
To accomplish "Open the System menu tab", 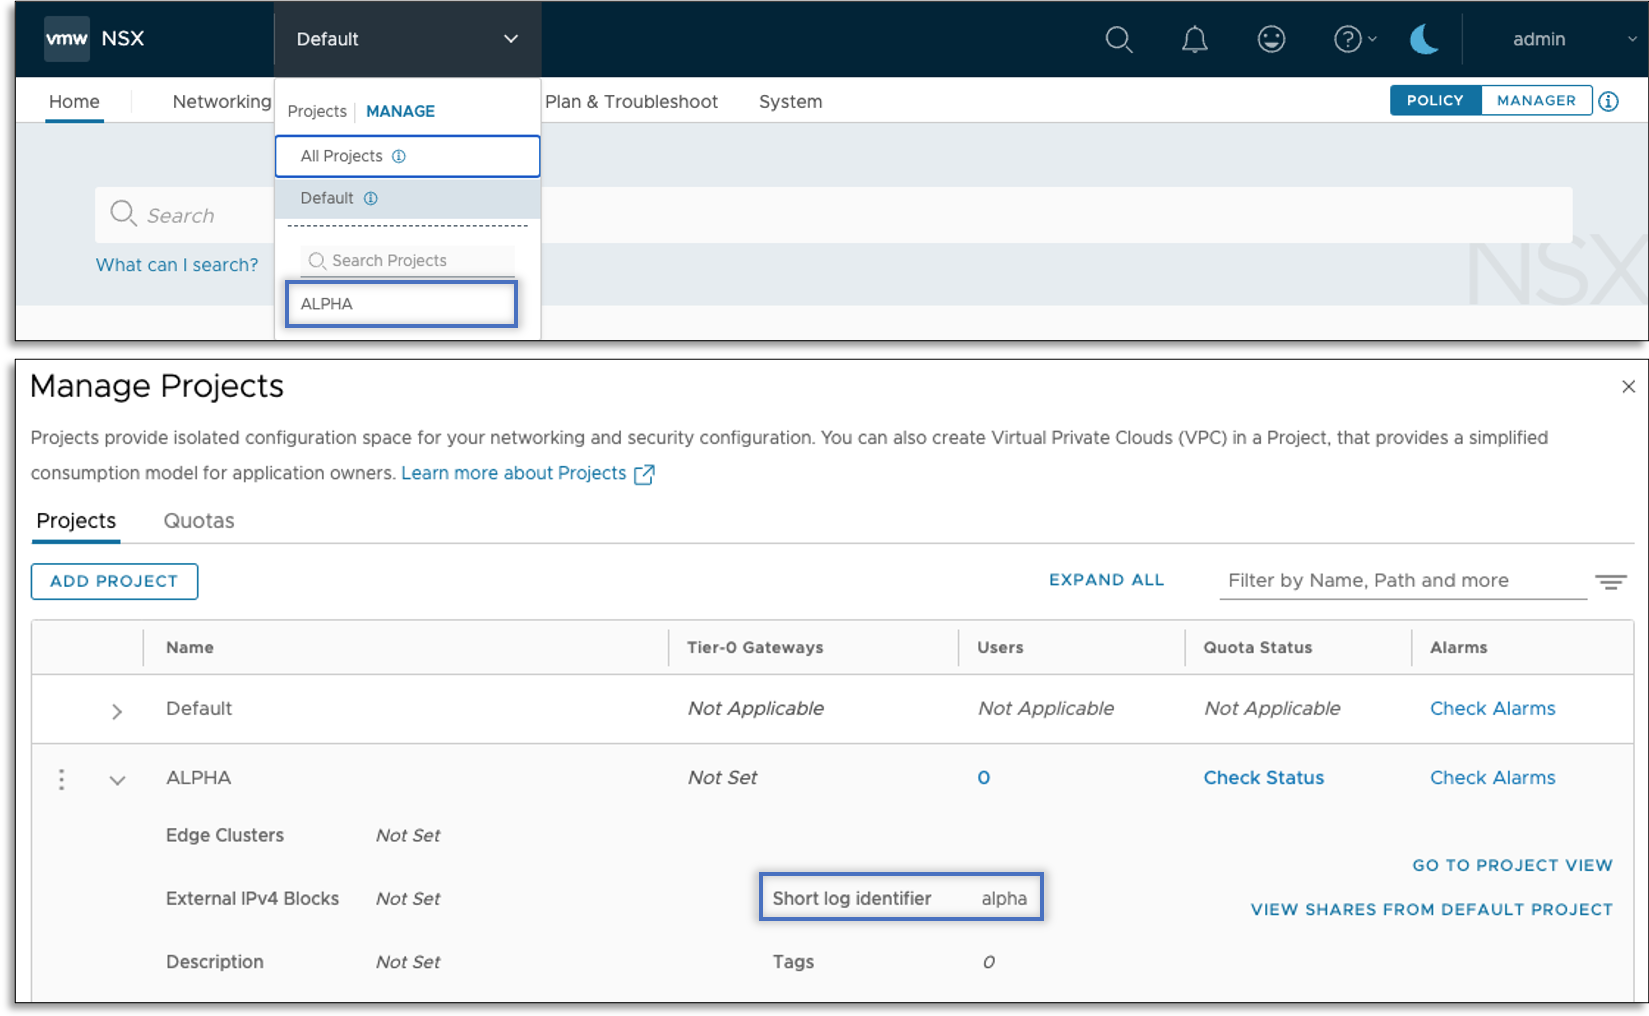I will [x=790, y=102].
